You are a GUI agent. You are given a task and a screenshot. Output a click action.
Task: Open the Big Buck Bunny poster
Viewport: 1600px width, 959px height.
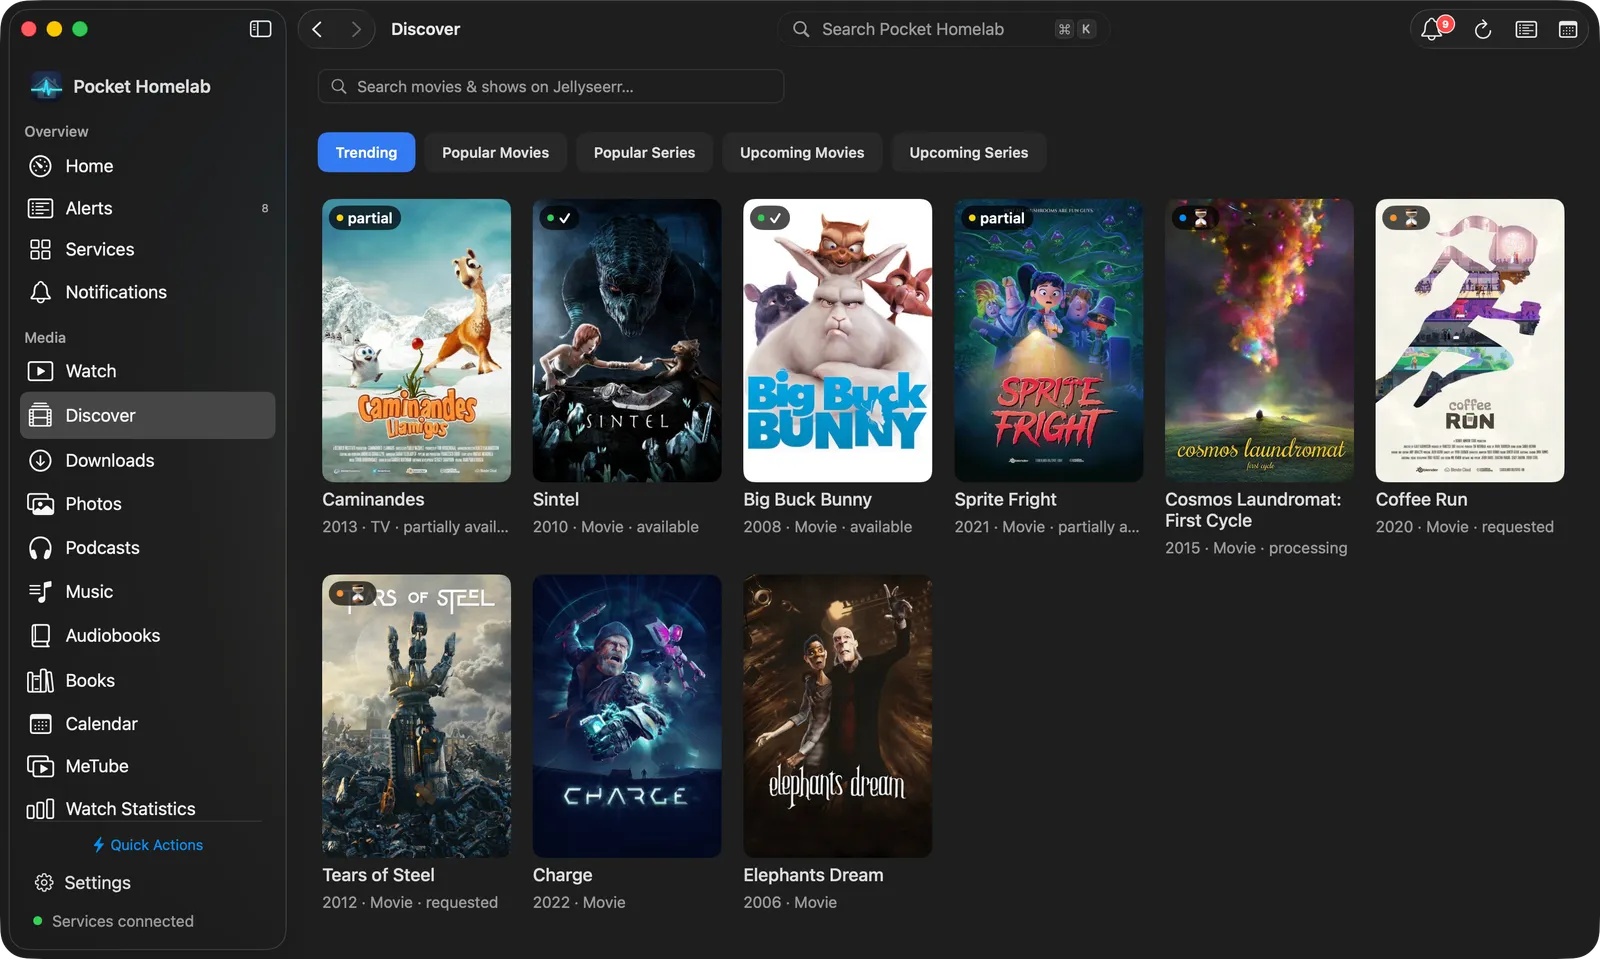[x=837, y=340]
